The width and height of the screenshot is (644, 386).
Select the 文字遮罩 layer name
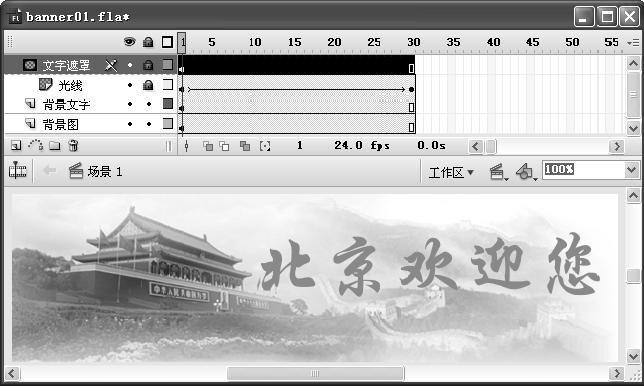[66, 65]
